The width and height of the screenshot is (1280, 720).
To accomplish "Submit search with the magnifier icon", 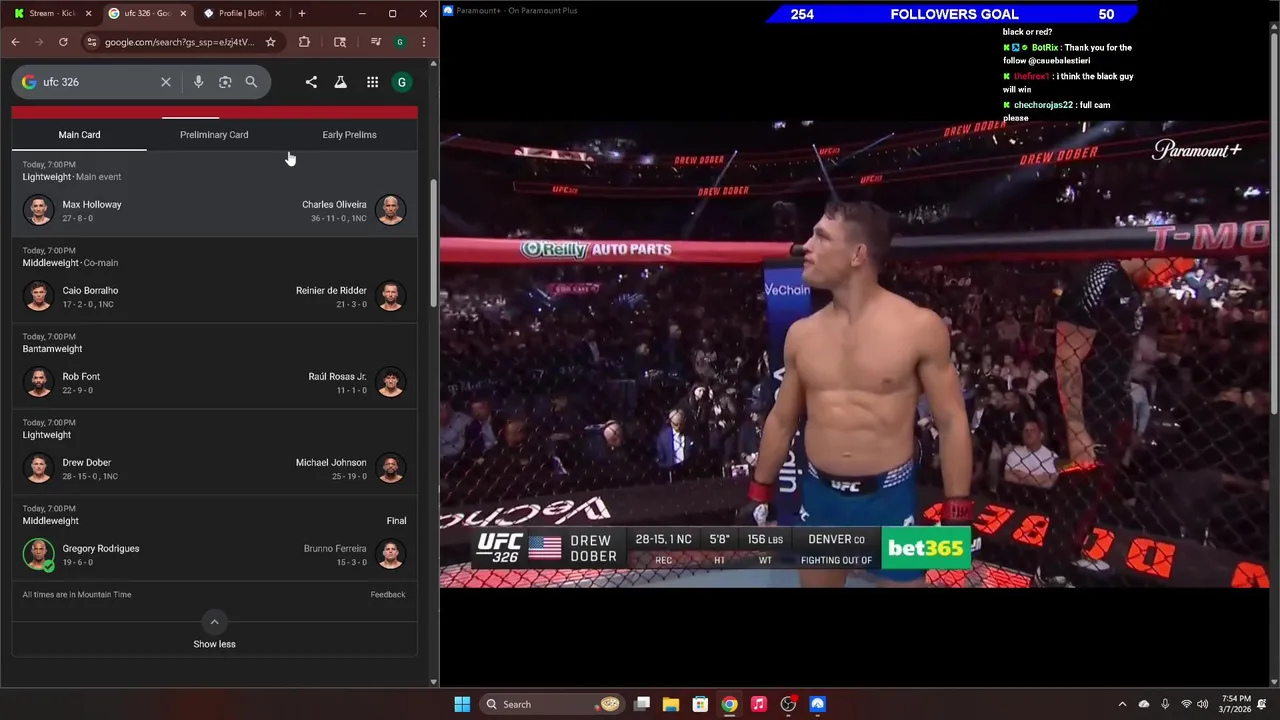I will [x=251, y=82].
